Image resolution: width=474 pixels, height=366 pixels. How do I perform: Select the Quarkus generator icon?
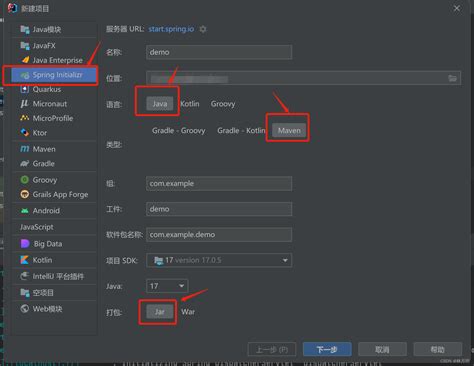(25, 89)
